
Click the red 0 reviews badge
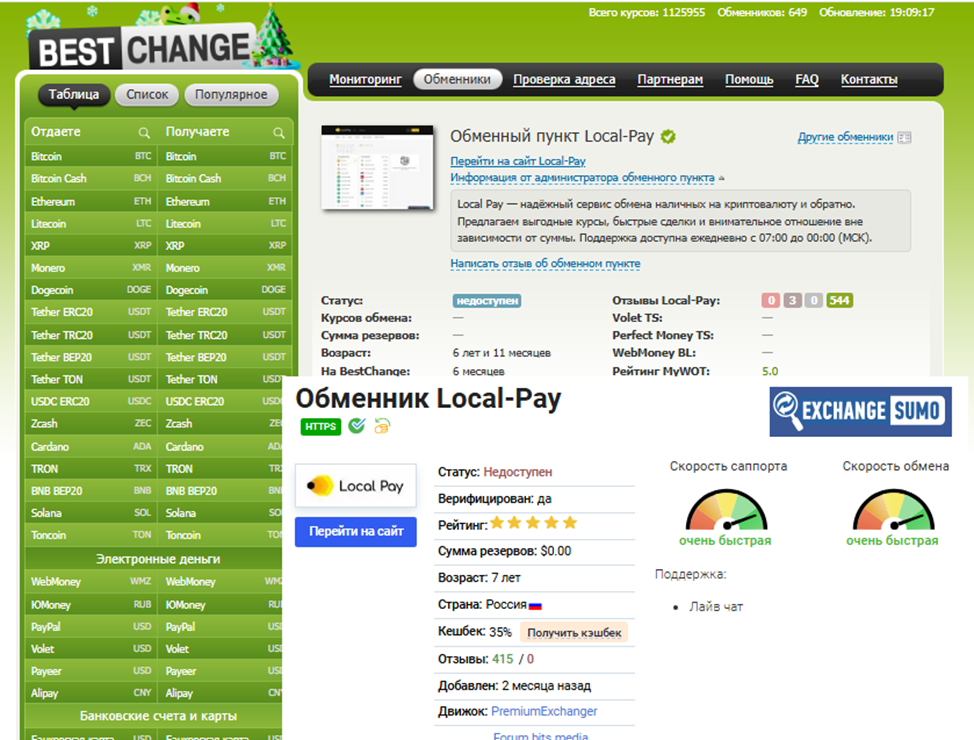770,301
